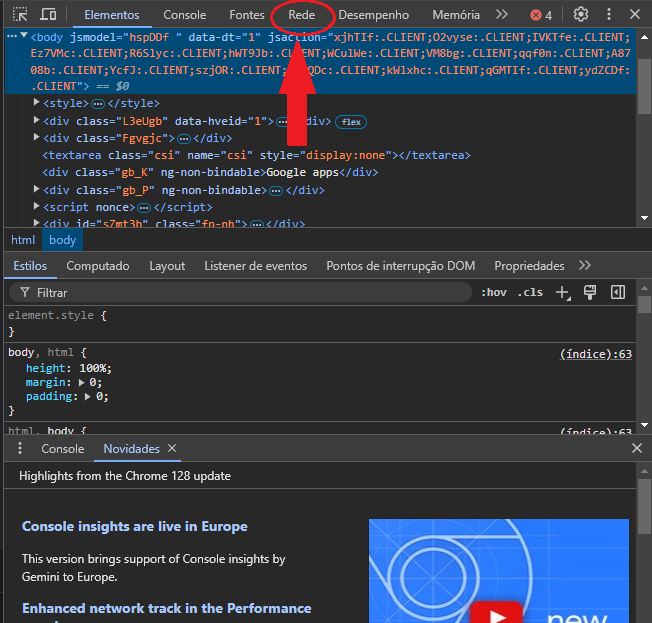Play the Chrome update video thumbnail
The image size is (652, 623).
(496, 615)
